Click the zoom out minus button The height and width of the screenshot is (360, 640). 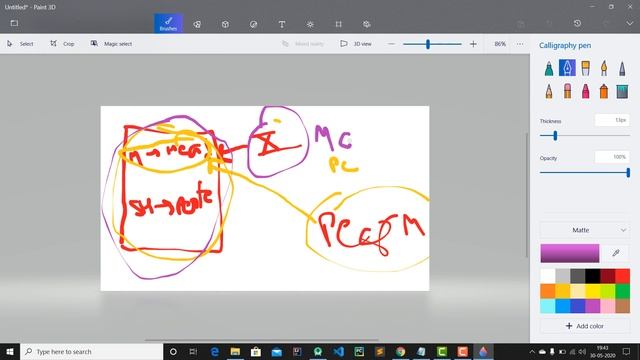391,44
